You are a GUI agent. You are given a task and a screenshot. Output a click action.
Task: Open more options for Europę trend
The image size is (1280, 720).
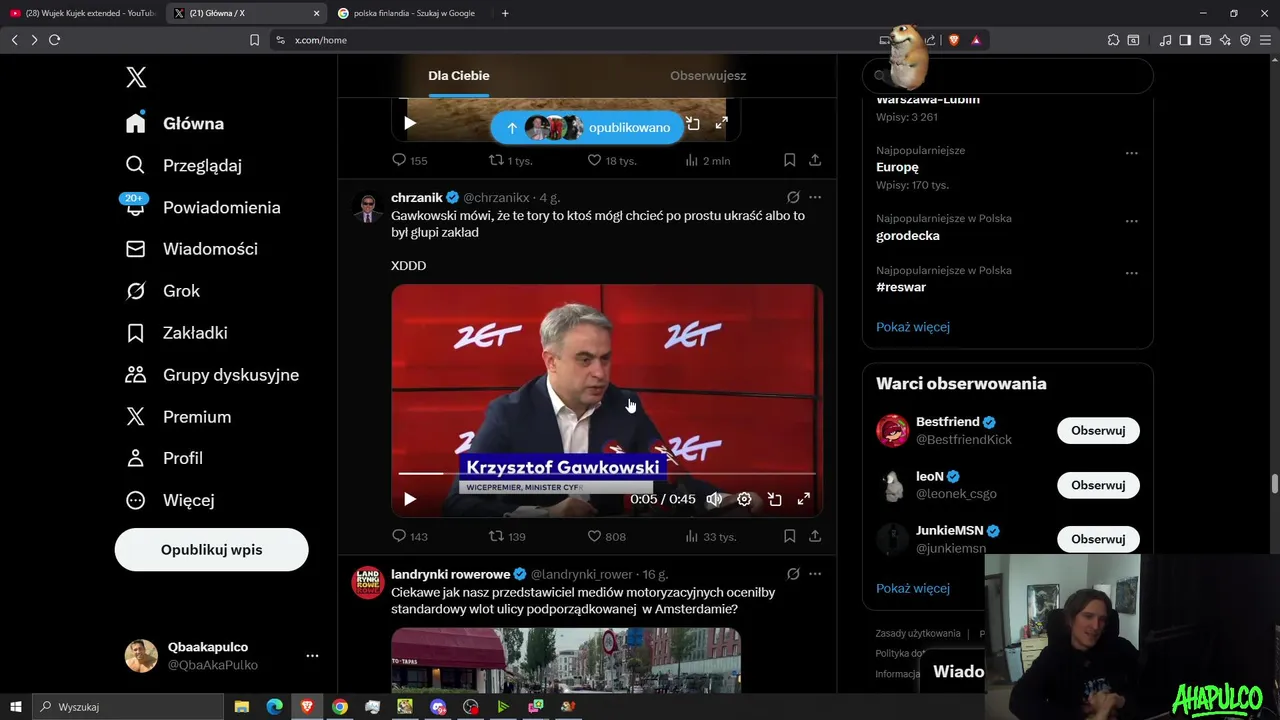point(1132,153)
